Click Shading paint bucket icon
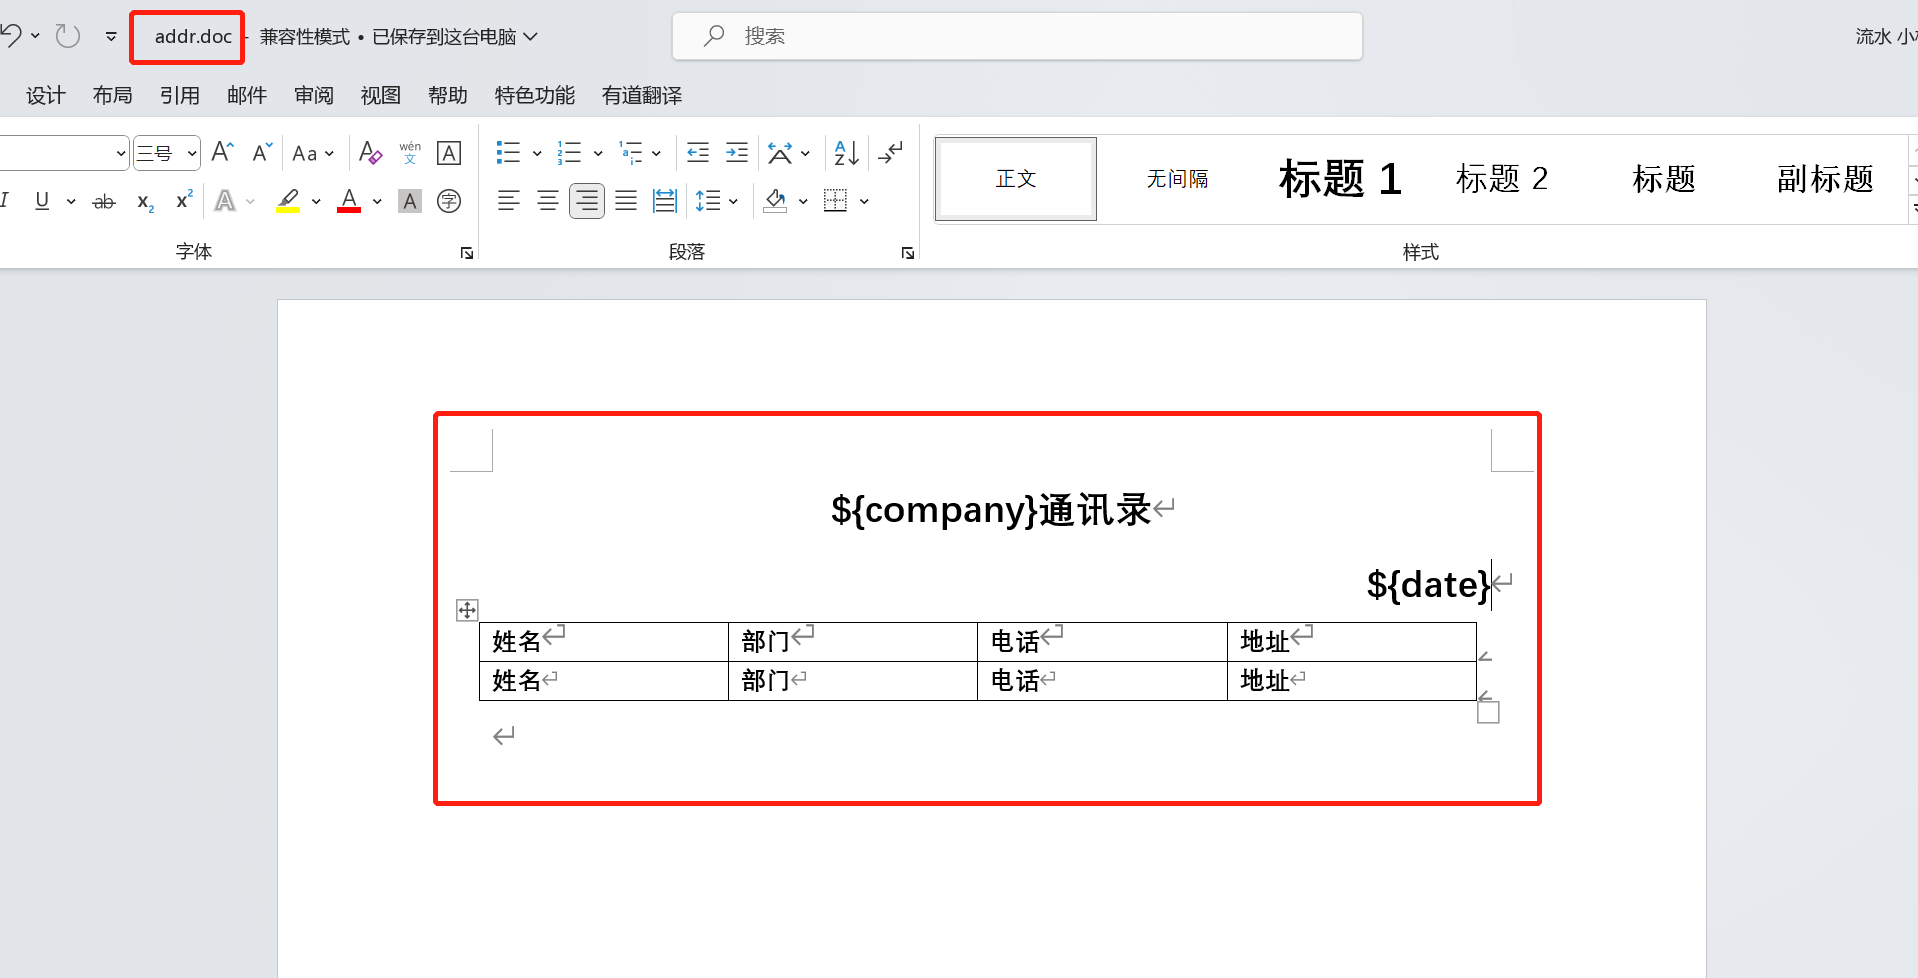 click(x=776, y=201)
